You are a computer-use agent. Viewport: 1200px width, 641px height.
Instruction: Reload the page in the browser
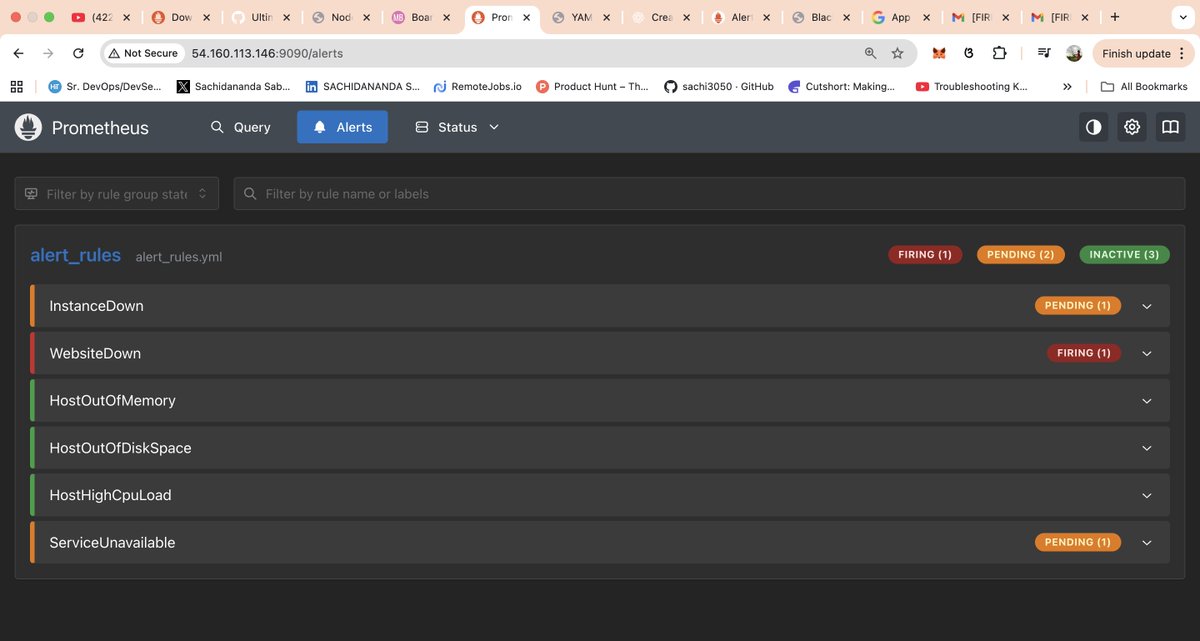tap(78, 53)
